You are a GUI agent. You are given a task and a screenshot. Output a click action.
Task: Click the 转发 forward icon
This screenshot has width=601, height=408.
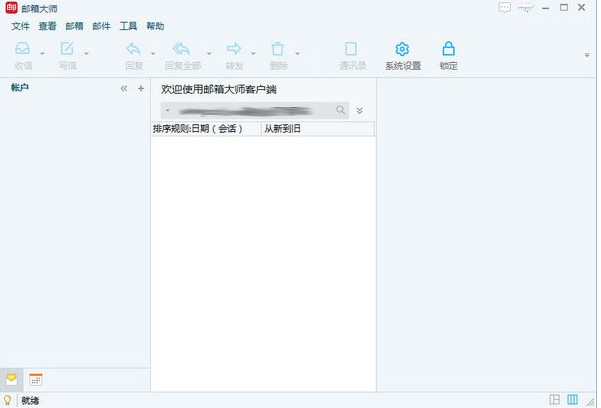coord(234,49)
